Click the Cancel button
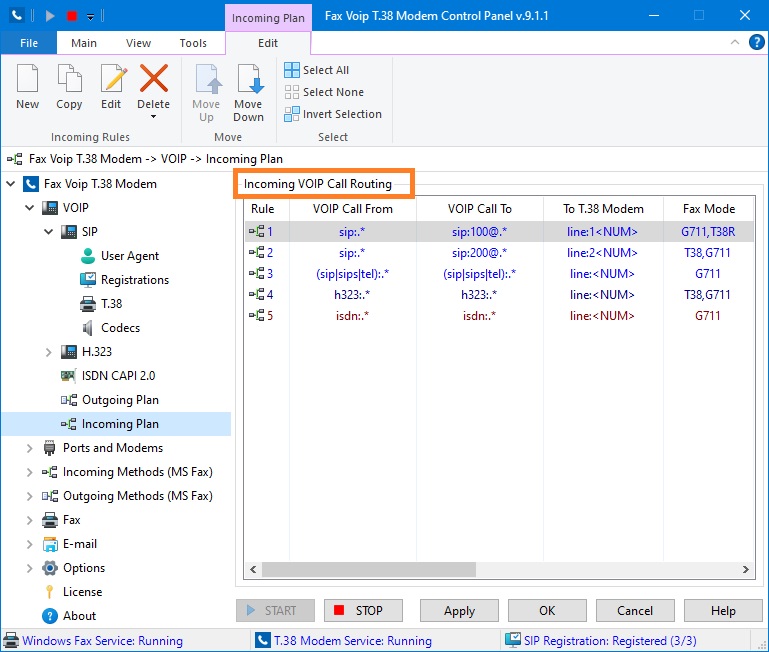The height and width of the screenshot is (652, 769). (x=635, y=611)
